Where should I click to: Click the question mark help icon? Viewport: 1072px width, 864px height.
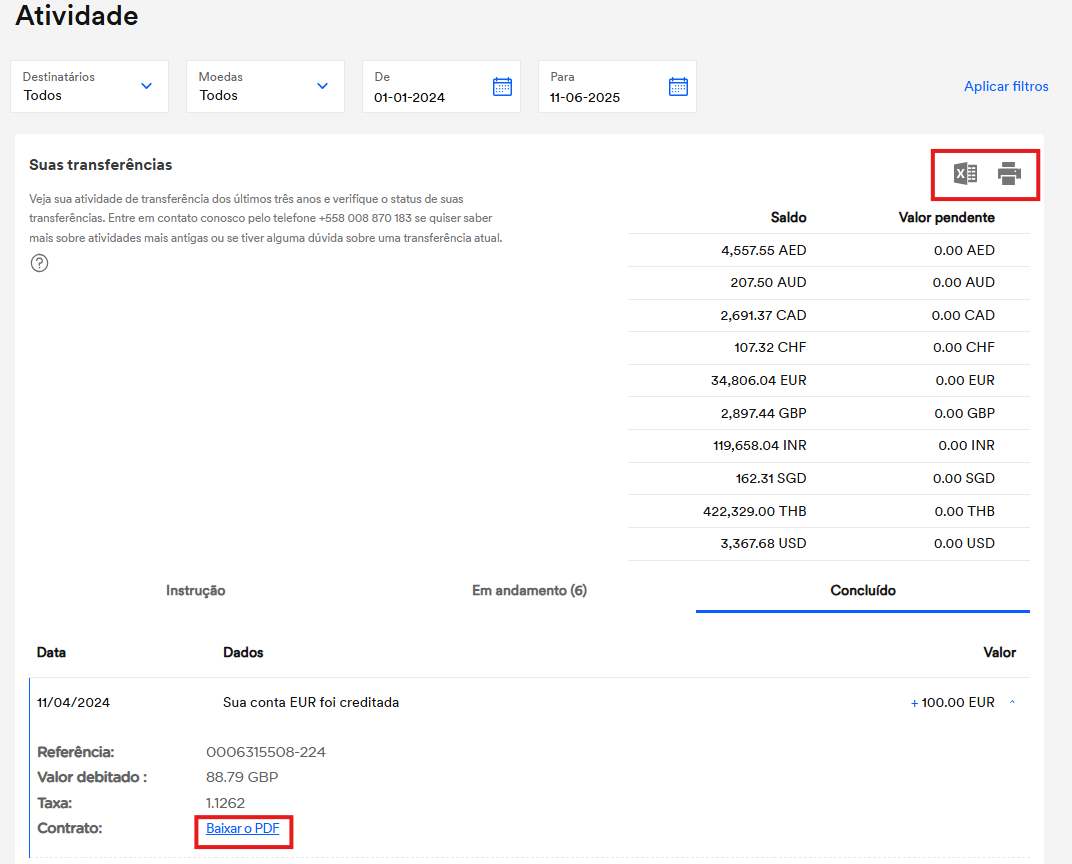click(x=39, y=263)
